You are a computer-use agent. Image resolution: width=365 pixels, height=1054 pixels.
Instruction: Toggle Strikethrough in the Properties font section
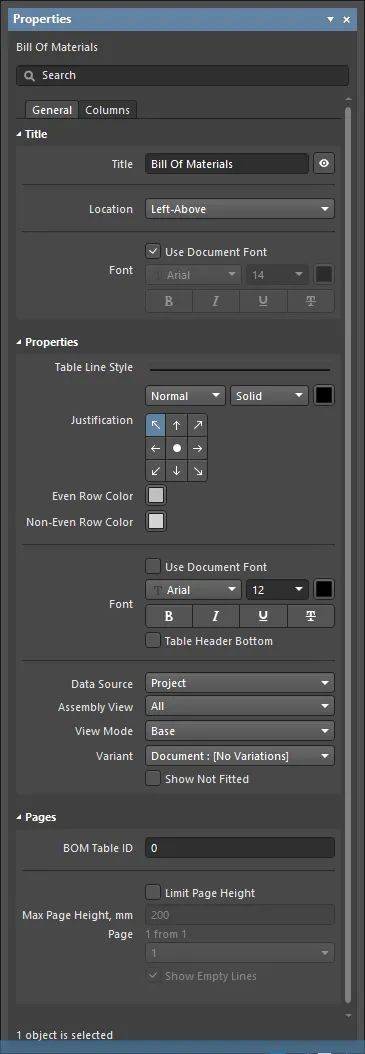point(311,616)
